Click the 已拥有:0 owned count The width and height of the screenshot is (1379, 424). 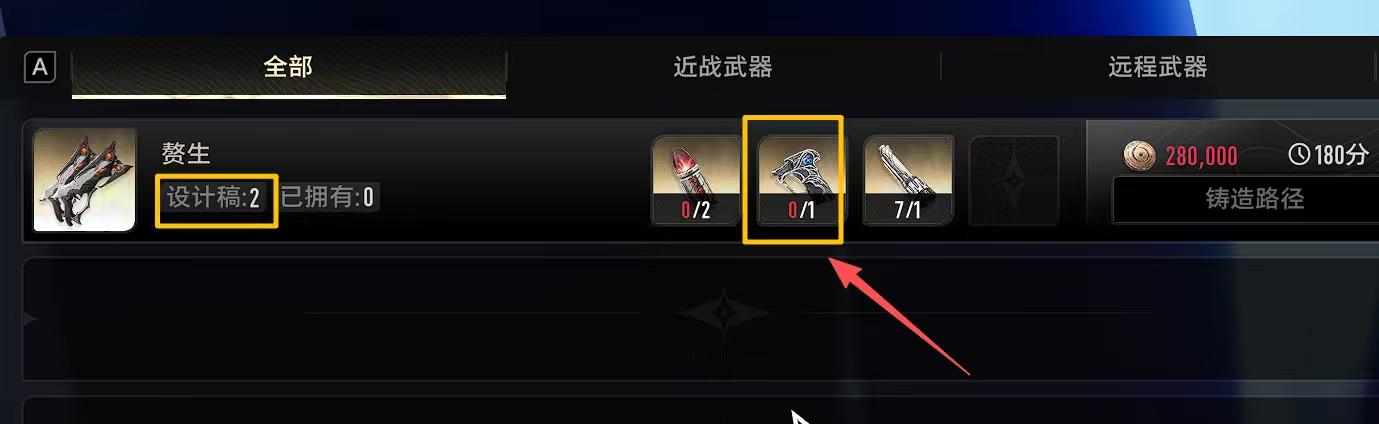click(327, 197)
